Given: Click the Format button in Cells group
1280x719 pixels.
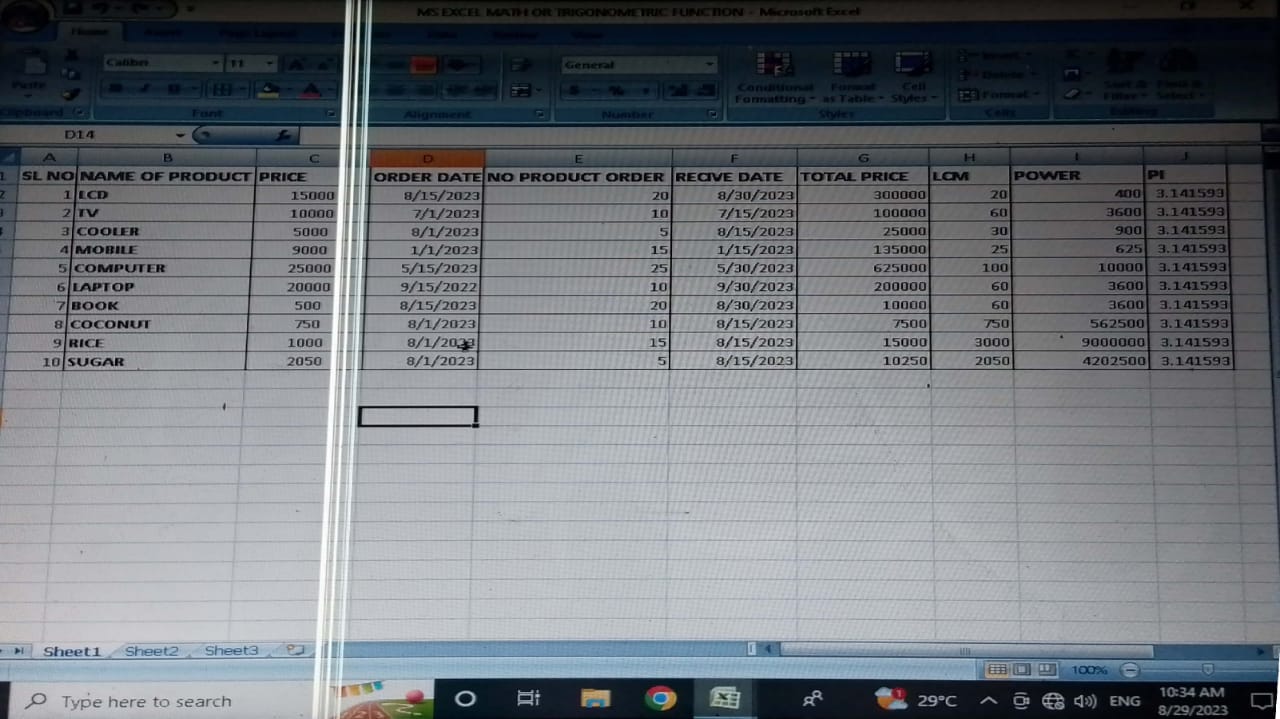Looking at the screenshot, I should 1000,95.
